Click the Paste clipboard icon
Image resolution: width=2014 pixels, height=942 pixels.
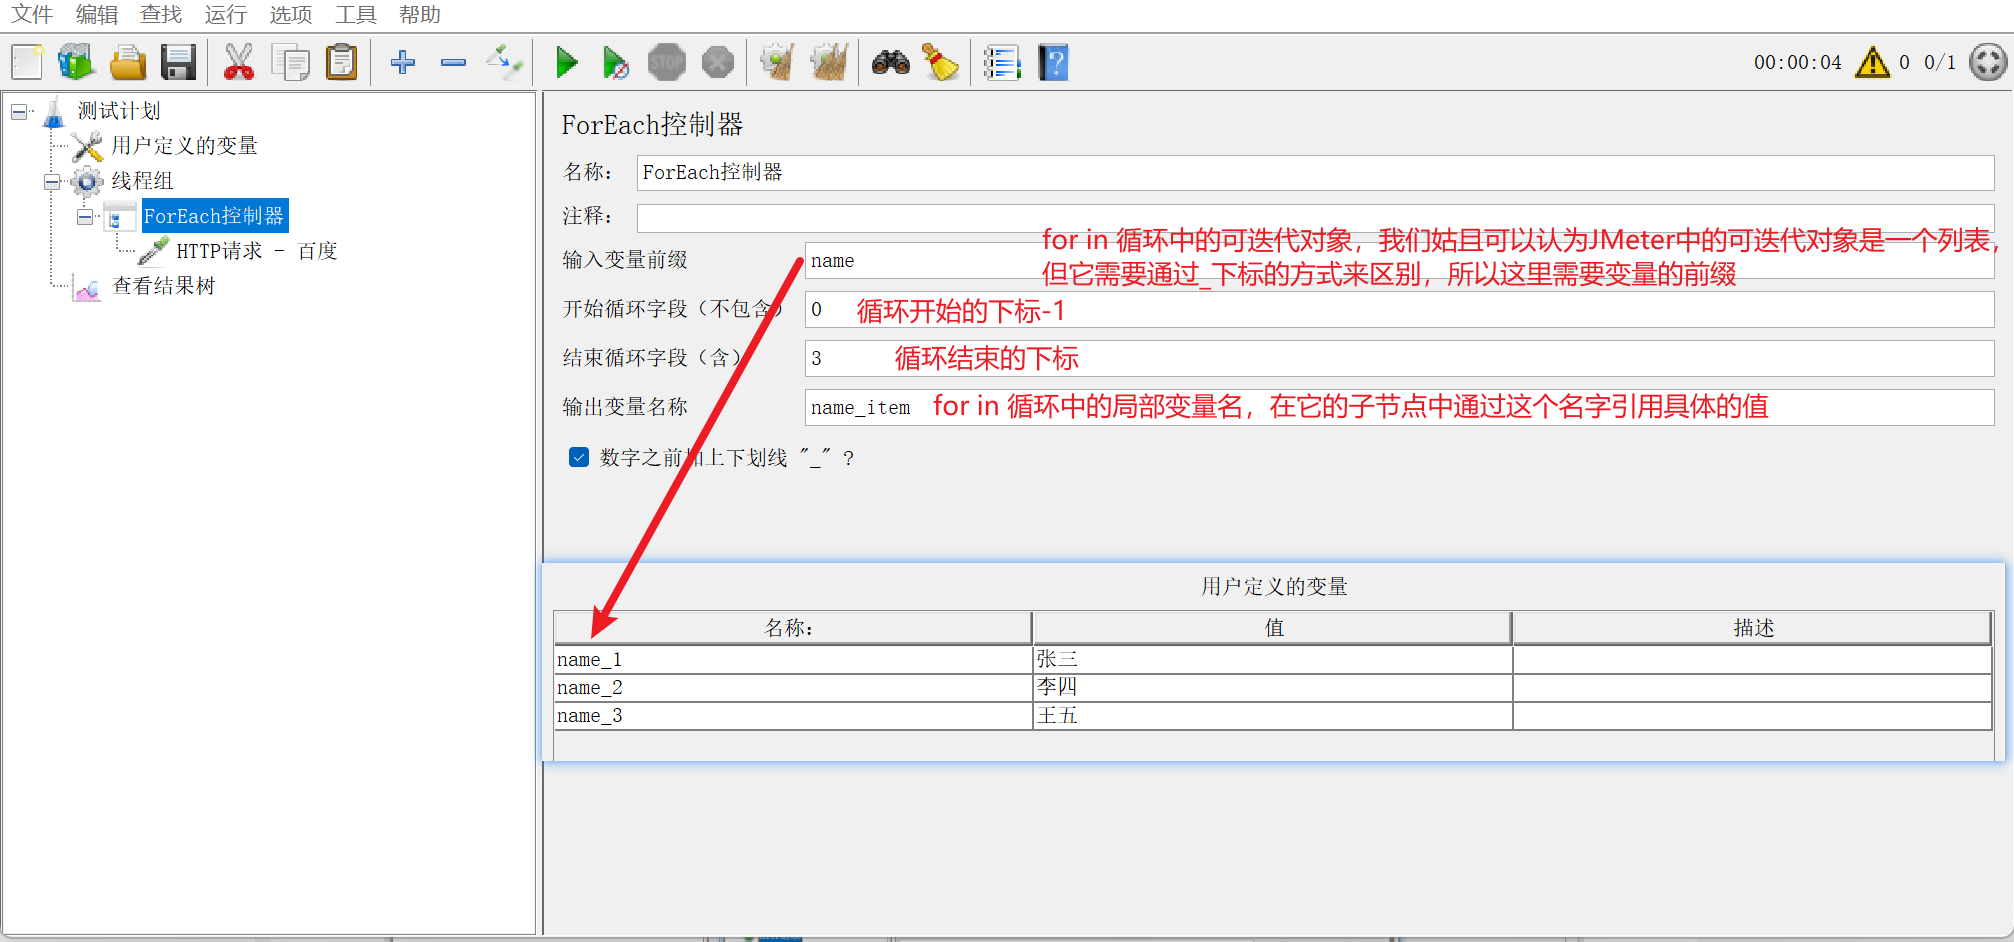tap(342, 62)
